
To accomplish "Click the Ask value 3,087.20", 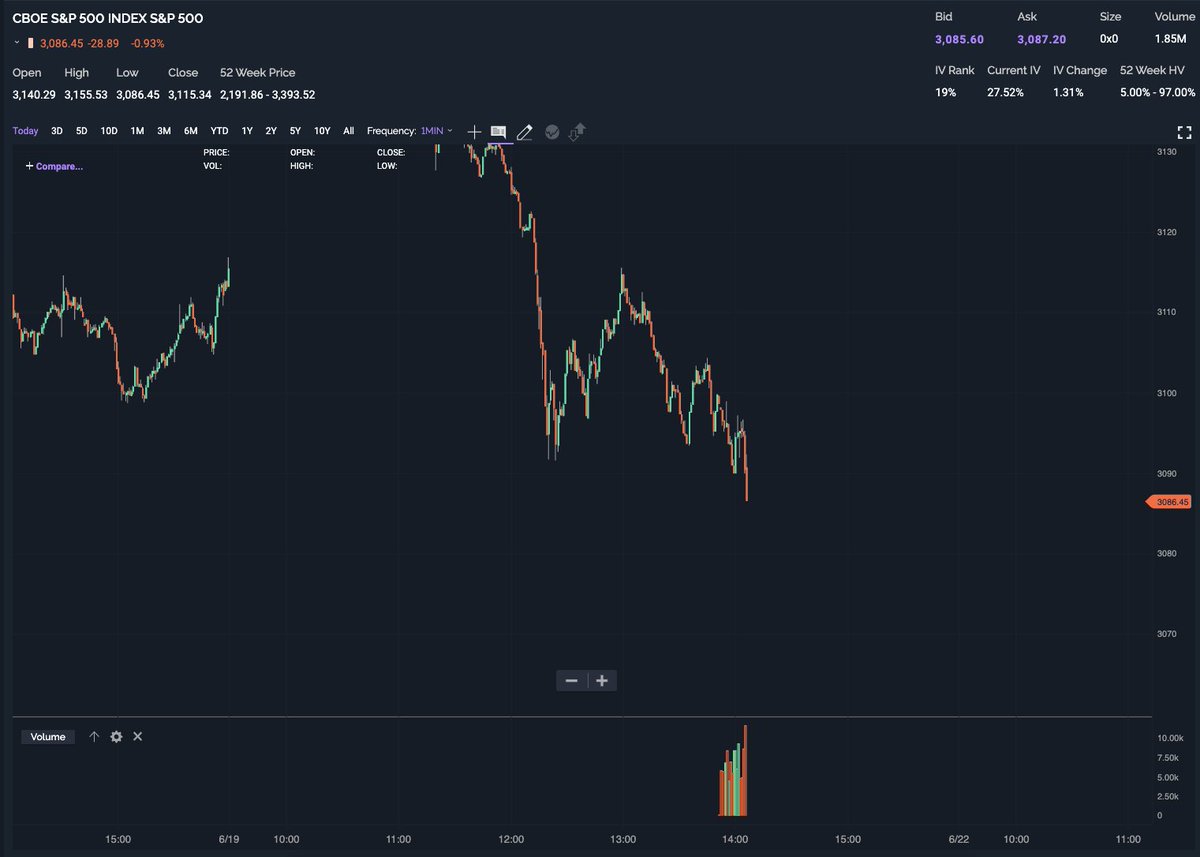I will (1042, 39).
